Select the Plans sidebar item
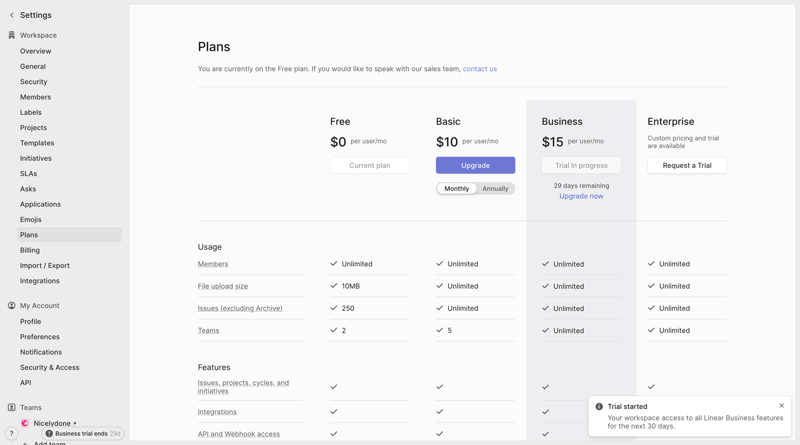Viewport: 800px width, 445px height. [69, 235]
